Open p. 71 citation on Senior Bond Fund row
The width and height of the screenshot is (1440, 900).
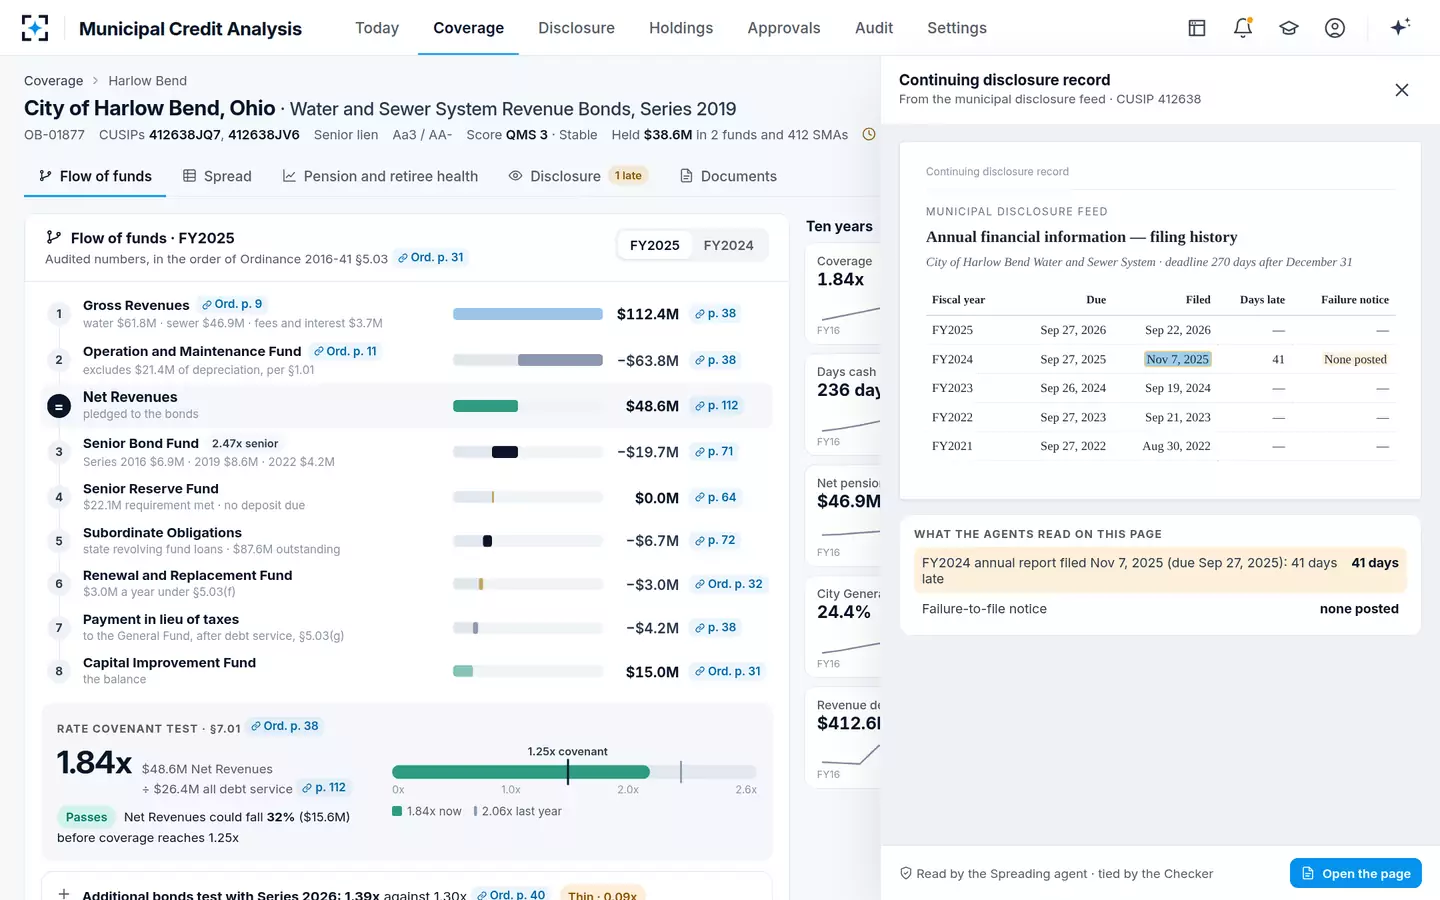715,452
